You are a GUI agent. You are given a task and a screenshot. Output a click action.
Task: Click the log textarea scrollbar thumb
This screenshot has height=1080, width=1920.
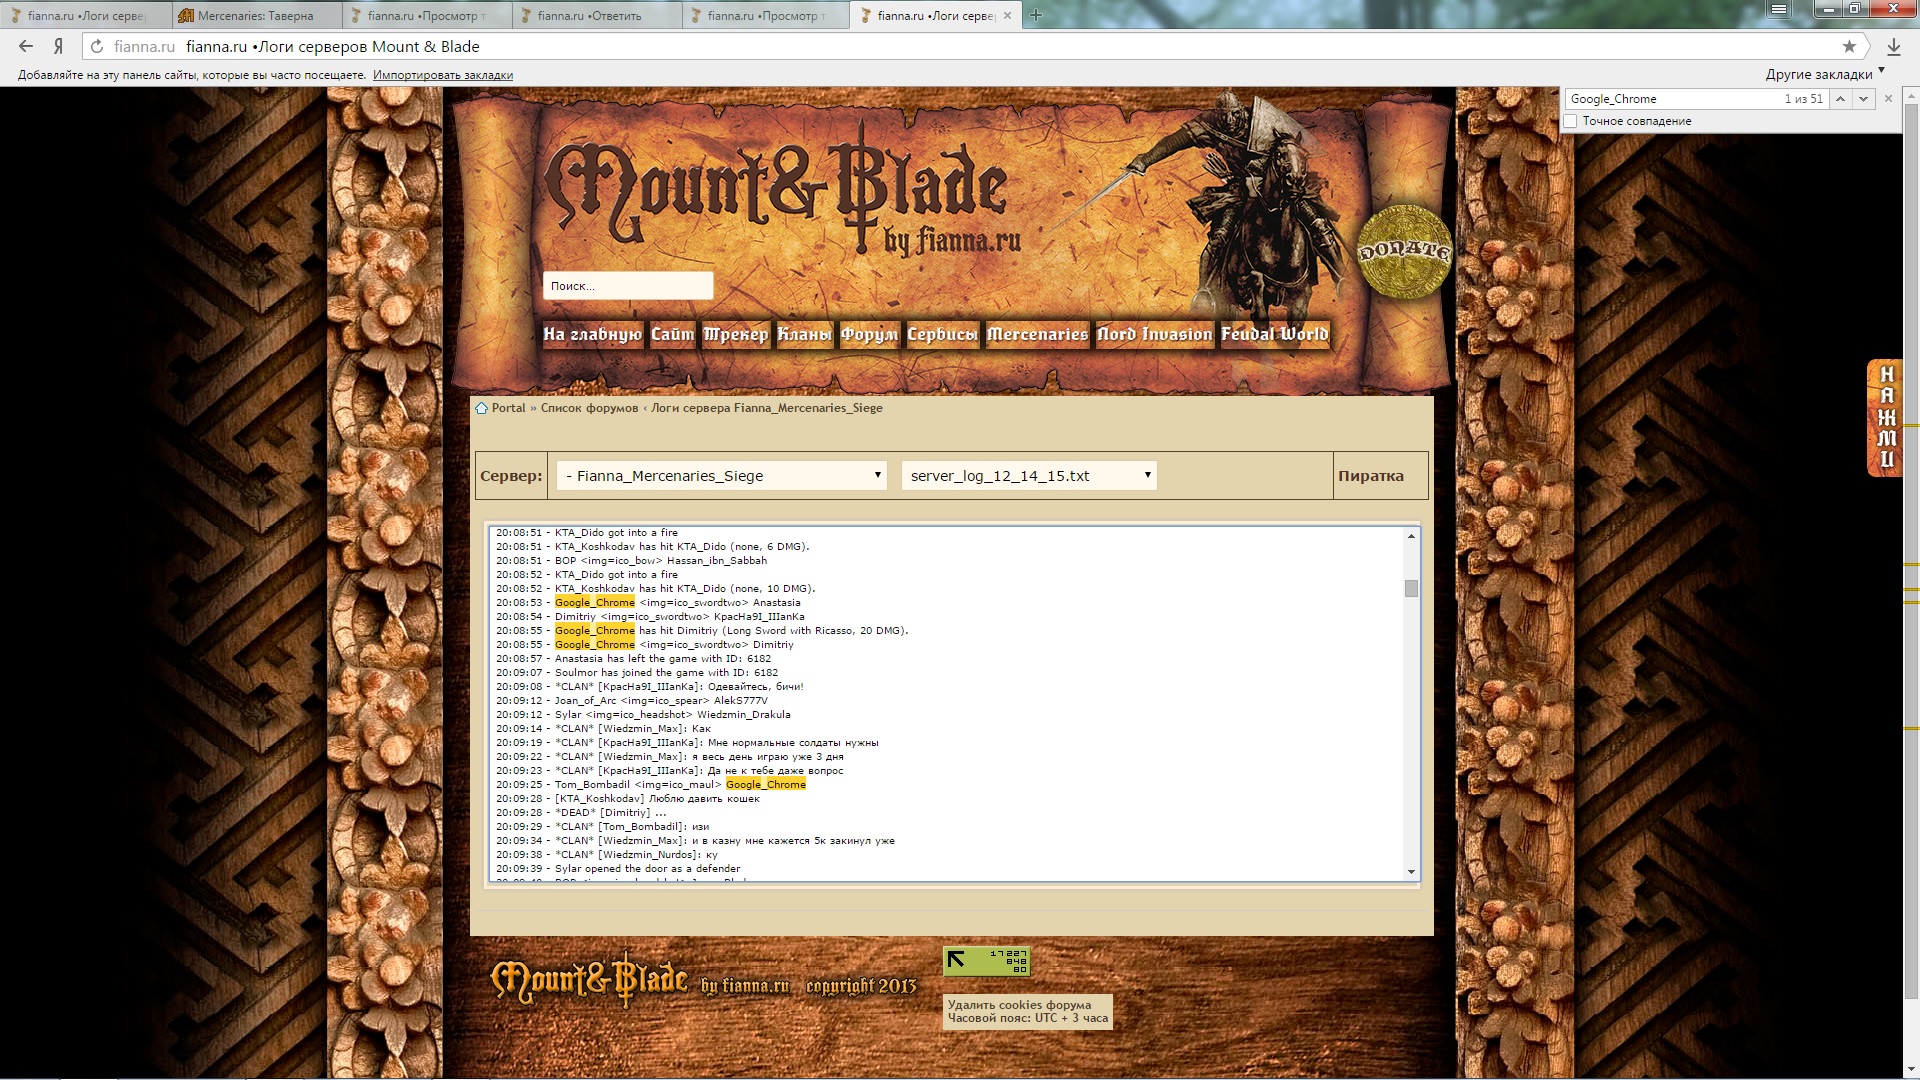tap(1411, 588)
